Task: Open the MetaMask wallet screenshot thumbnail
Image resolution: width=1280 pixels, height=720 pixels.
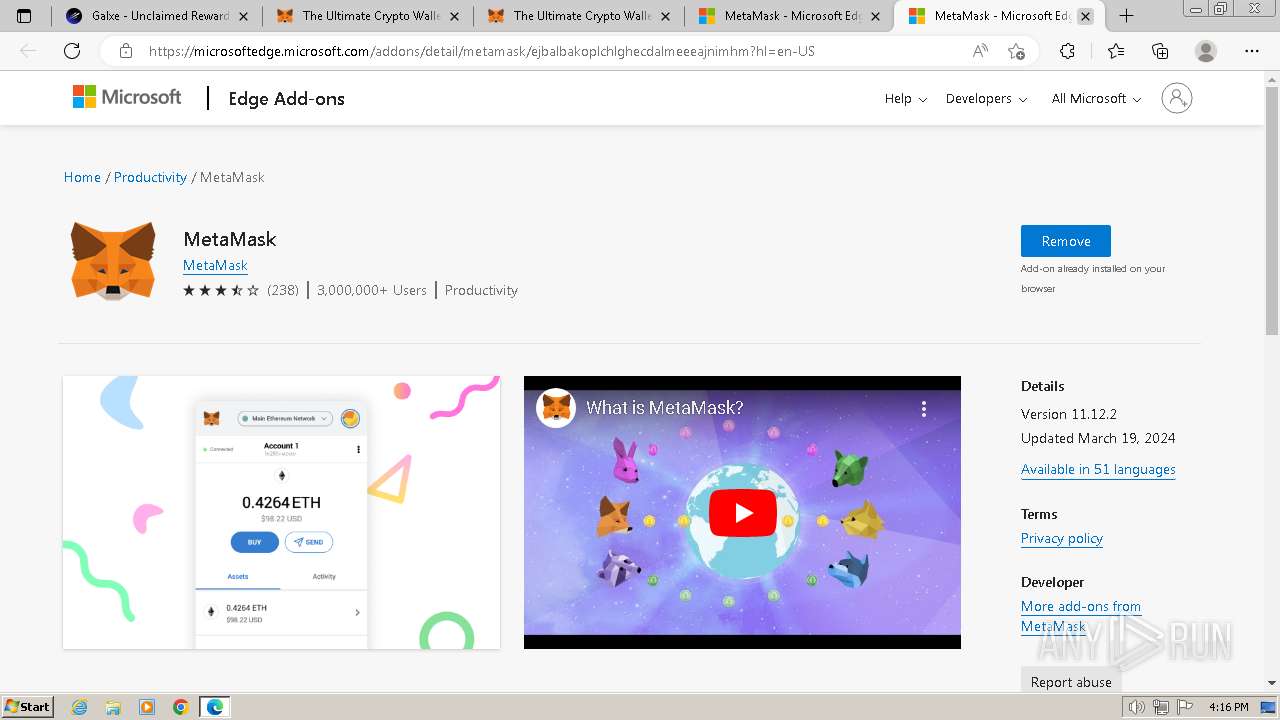Action: (x=281, y=512)
